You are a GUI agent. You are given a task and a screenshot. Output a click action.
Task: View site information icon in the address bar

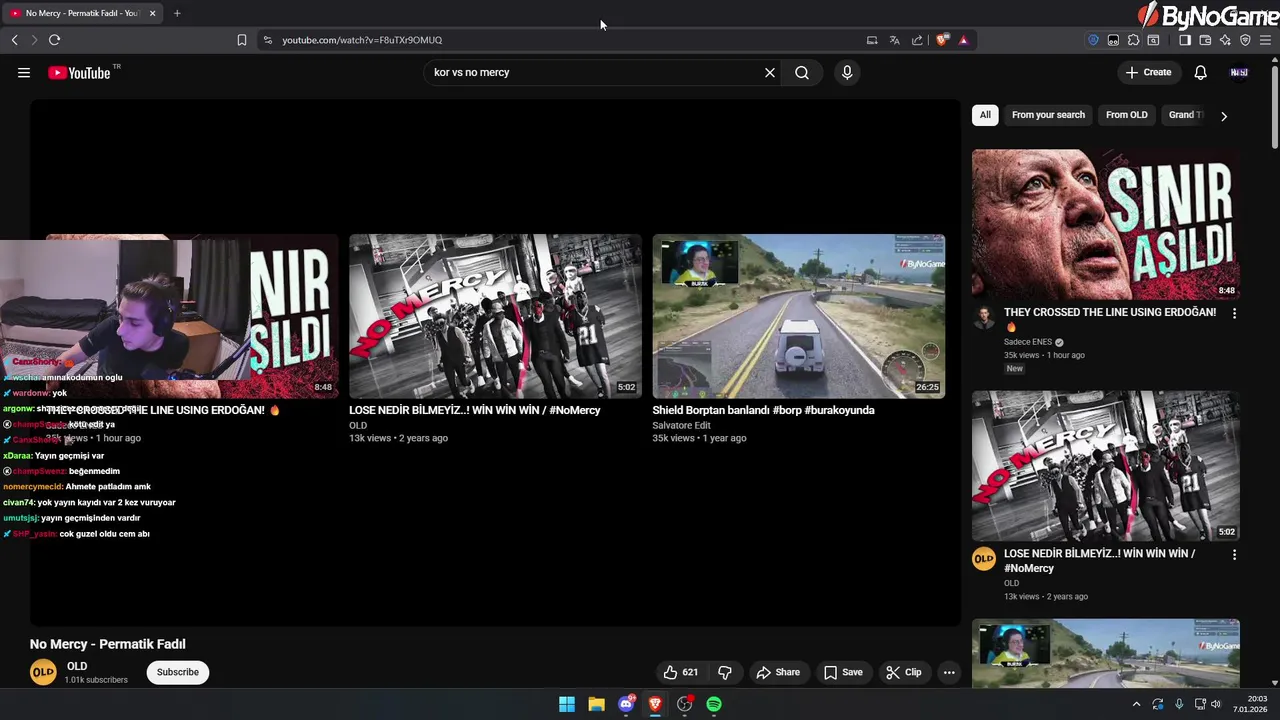pos(267,40)
